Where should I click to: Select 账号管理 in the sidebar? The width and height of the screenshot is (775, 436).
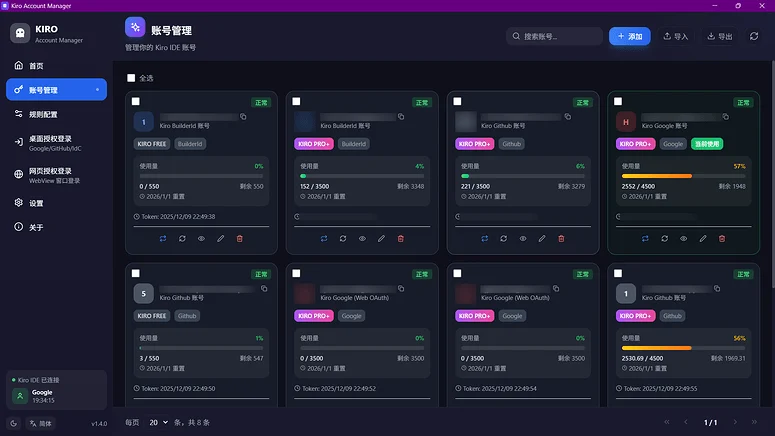click(56, 89)
